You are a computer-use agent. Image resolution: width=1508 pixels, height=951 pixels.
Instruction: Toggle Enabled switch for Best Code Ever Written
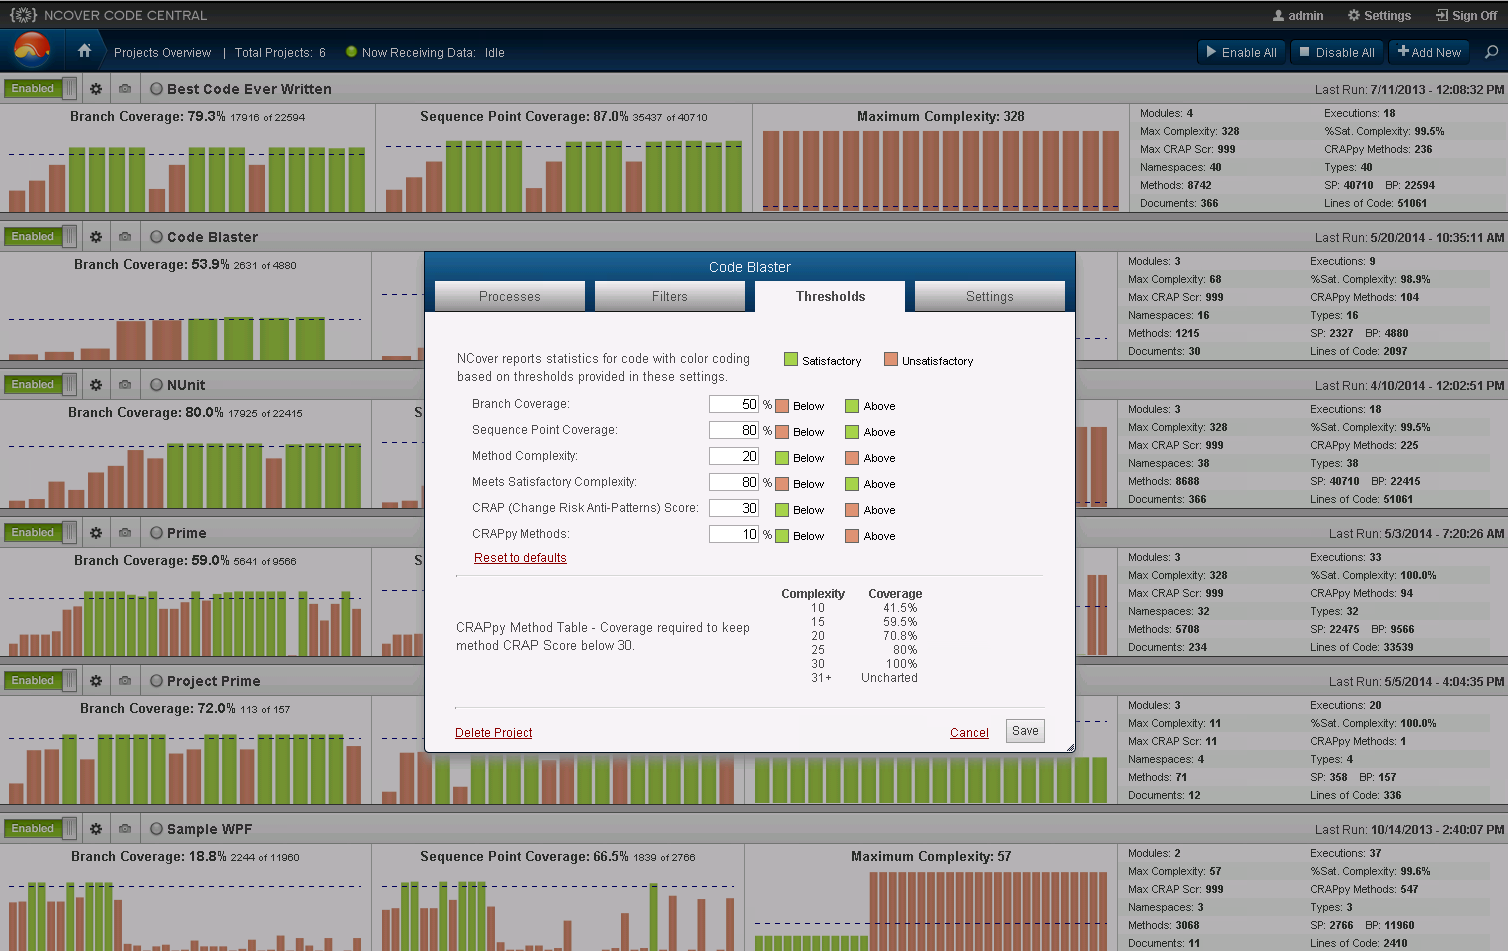click(40, 89)
